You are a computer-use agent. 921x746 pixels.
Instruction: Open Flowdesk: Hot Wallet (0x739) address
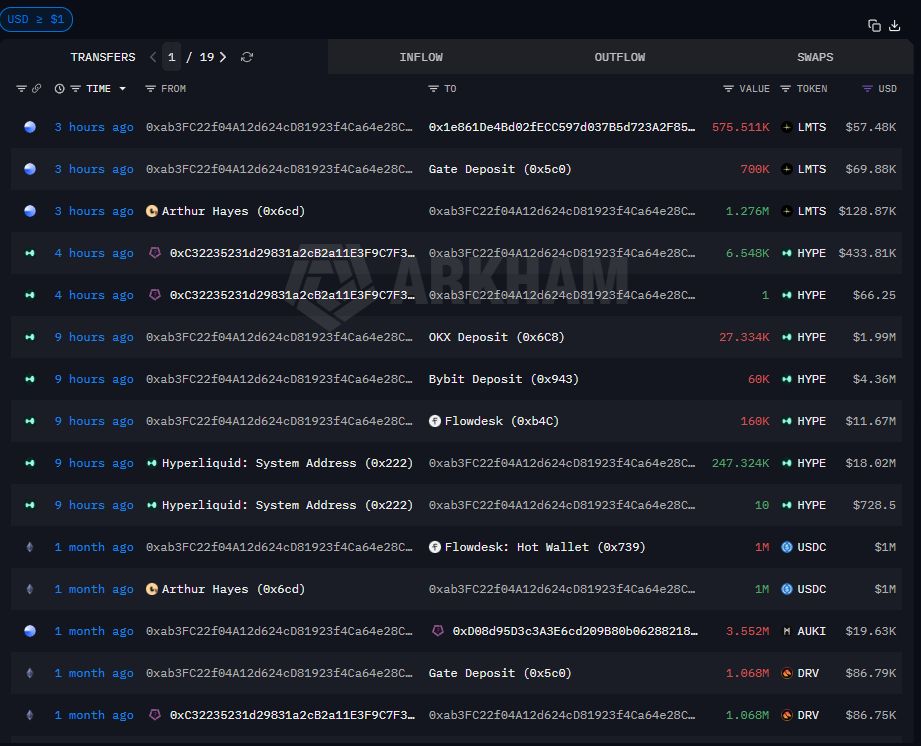click(x=545, y=547)
